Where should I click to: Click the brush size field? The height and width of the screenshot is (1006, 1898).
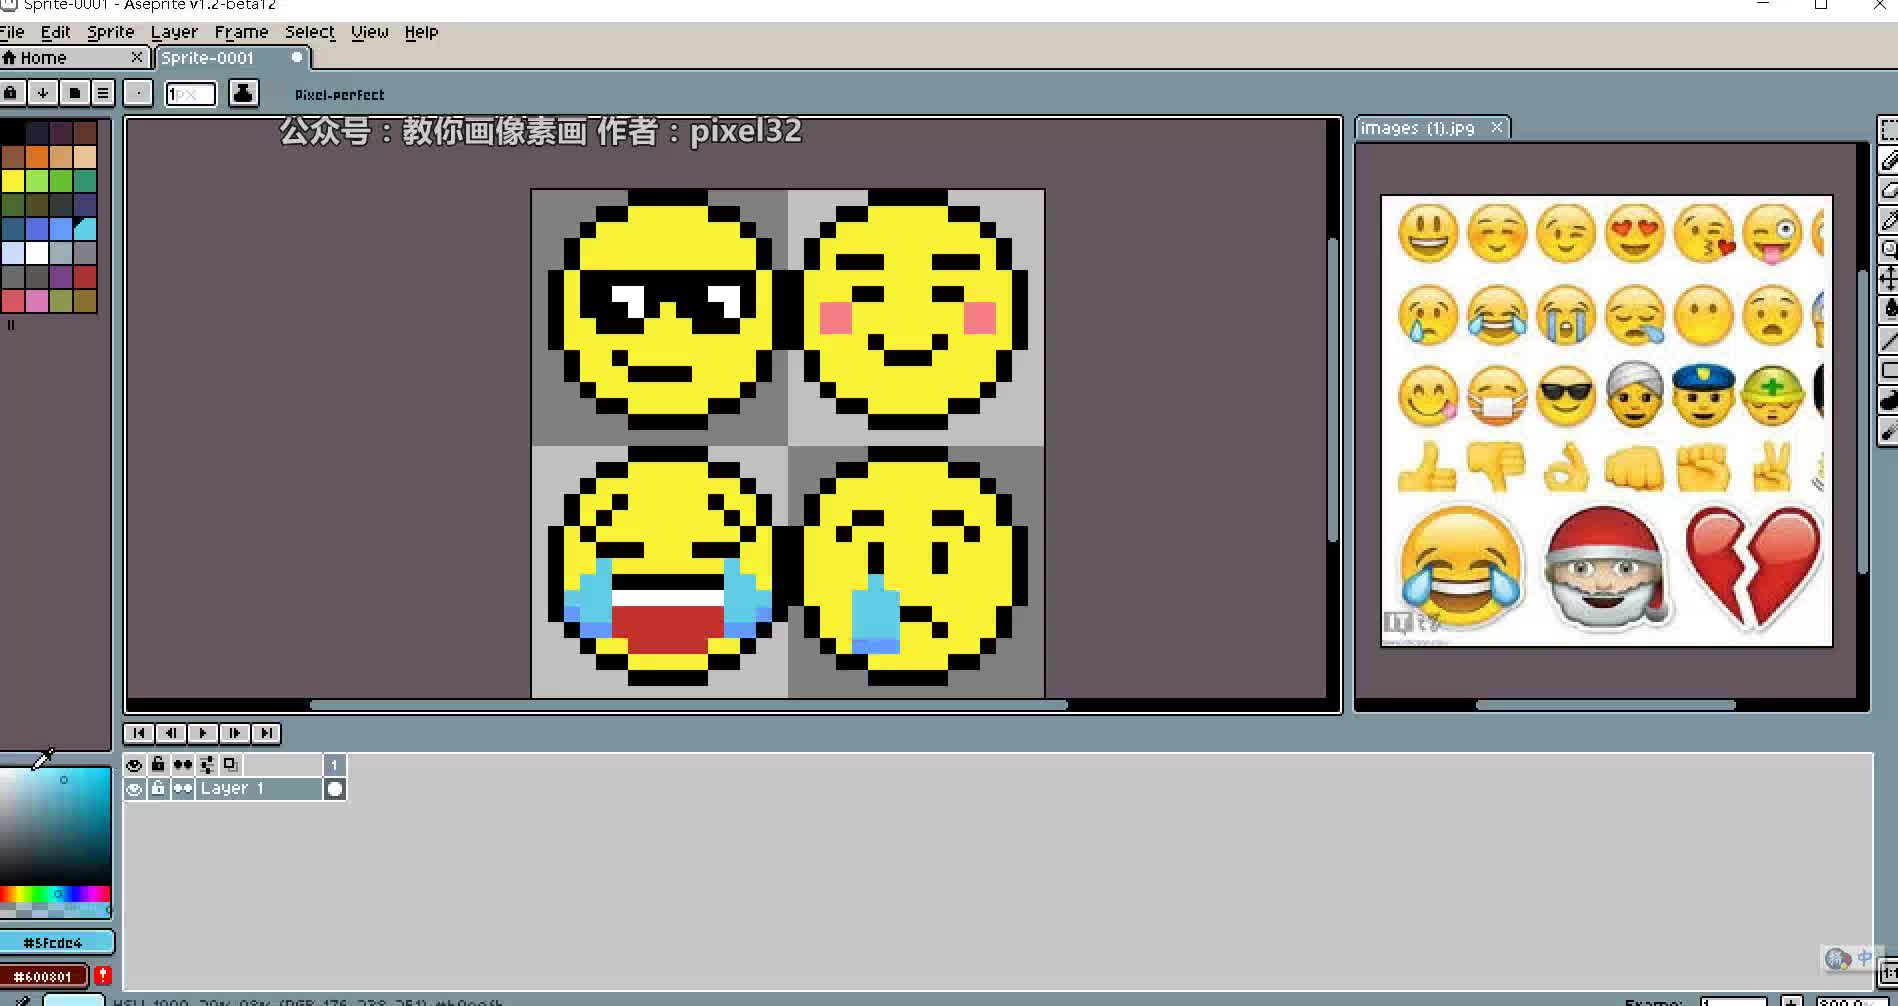point(190,94)
